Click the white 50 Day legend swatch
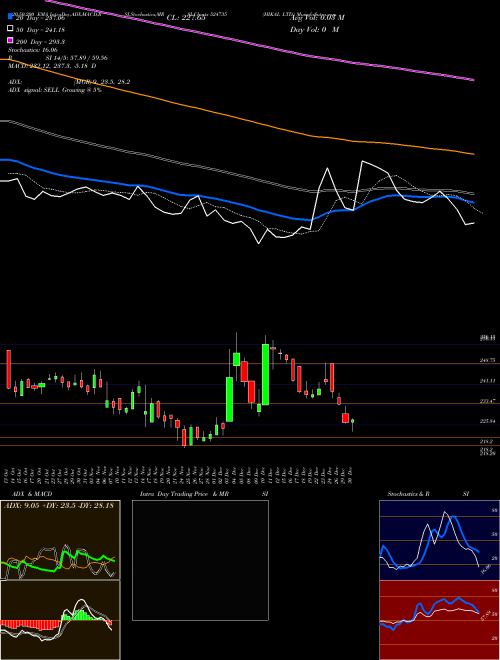The height and width of the screenshot is (660, 500). [x=10, y=29]
